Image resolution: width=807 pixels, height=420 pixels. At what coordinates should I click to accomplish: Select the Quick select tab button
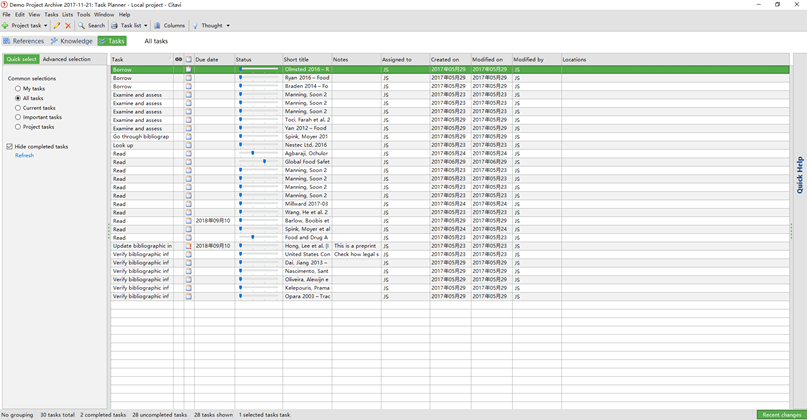[22, 59]
